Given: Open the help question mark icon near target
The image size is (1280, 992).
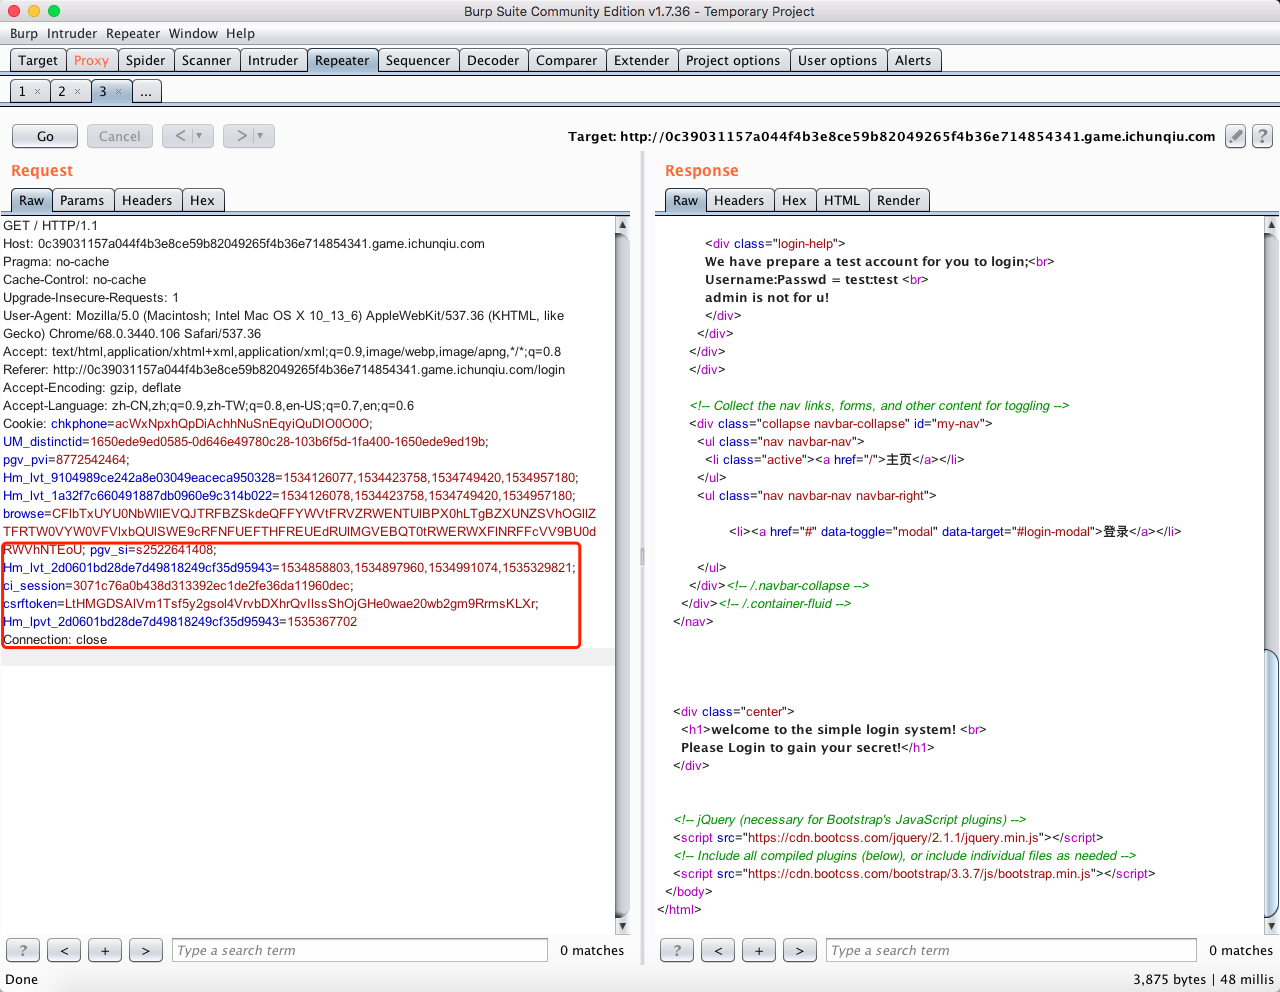Looking at the screenshot, I should coord(1263,136).
